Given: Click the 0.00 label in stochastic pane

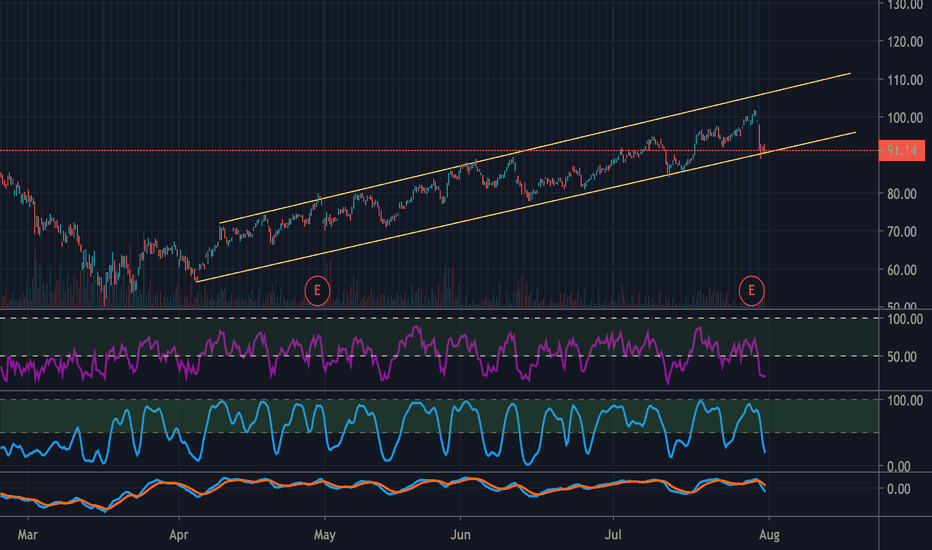Looking at the screenshot, I should point(898,467).
